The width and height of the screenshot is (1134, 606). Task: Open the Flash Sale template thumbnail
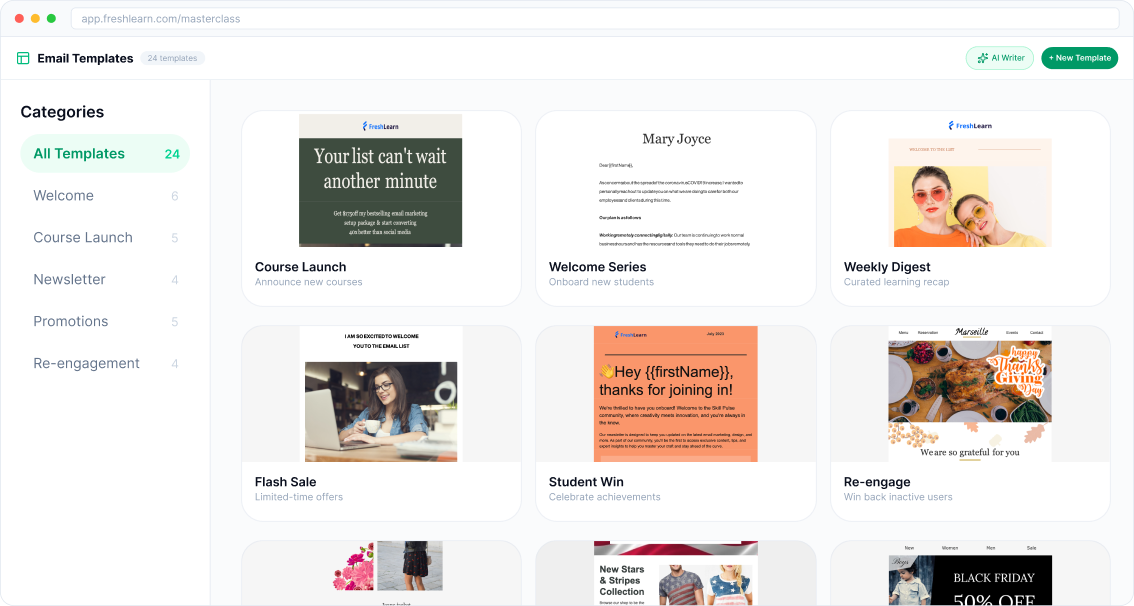(381, 393)
